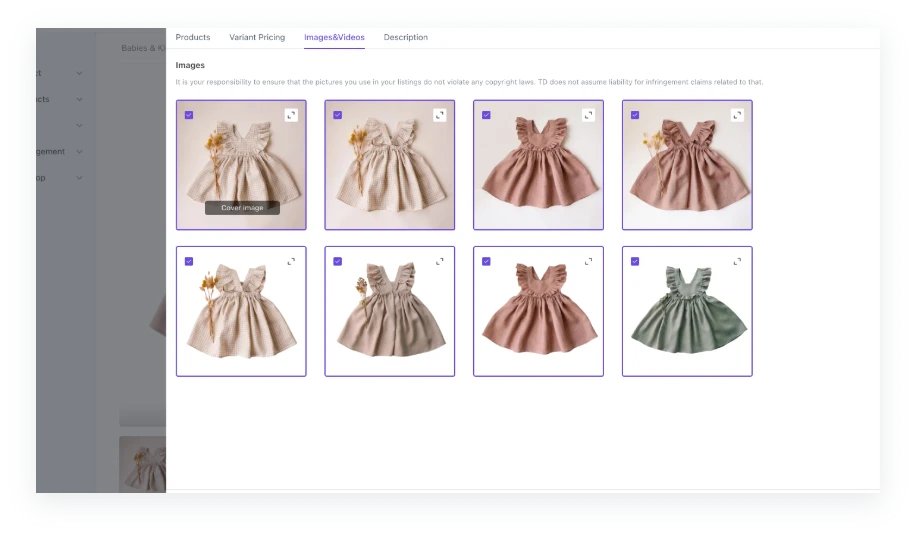Open the Description tab
916x537 pixels.
(405, 37)
